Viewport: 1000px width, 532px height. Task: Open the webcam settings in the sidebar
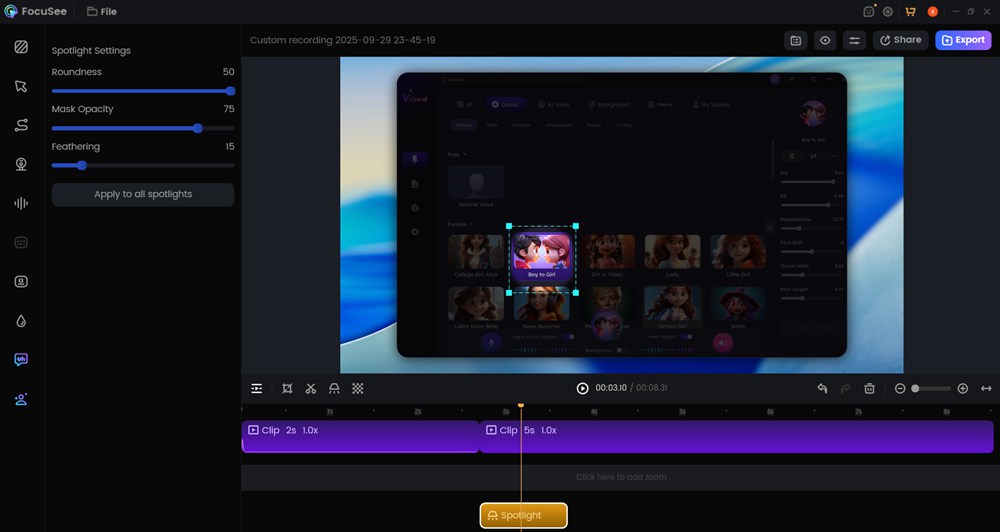(21, 164)
